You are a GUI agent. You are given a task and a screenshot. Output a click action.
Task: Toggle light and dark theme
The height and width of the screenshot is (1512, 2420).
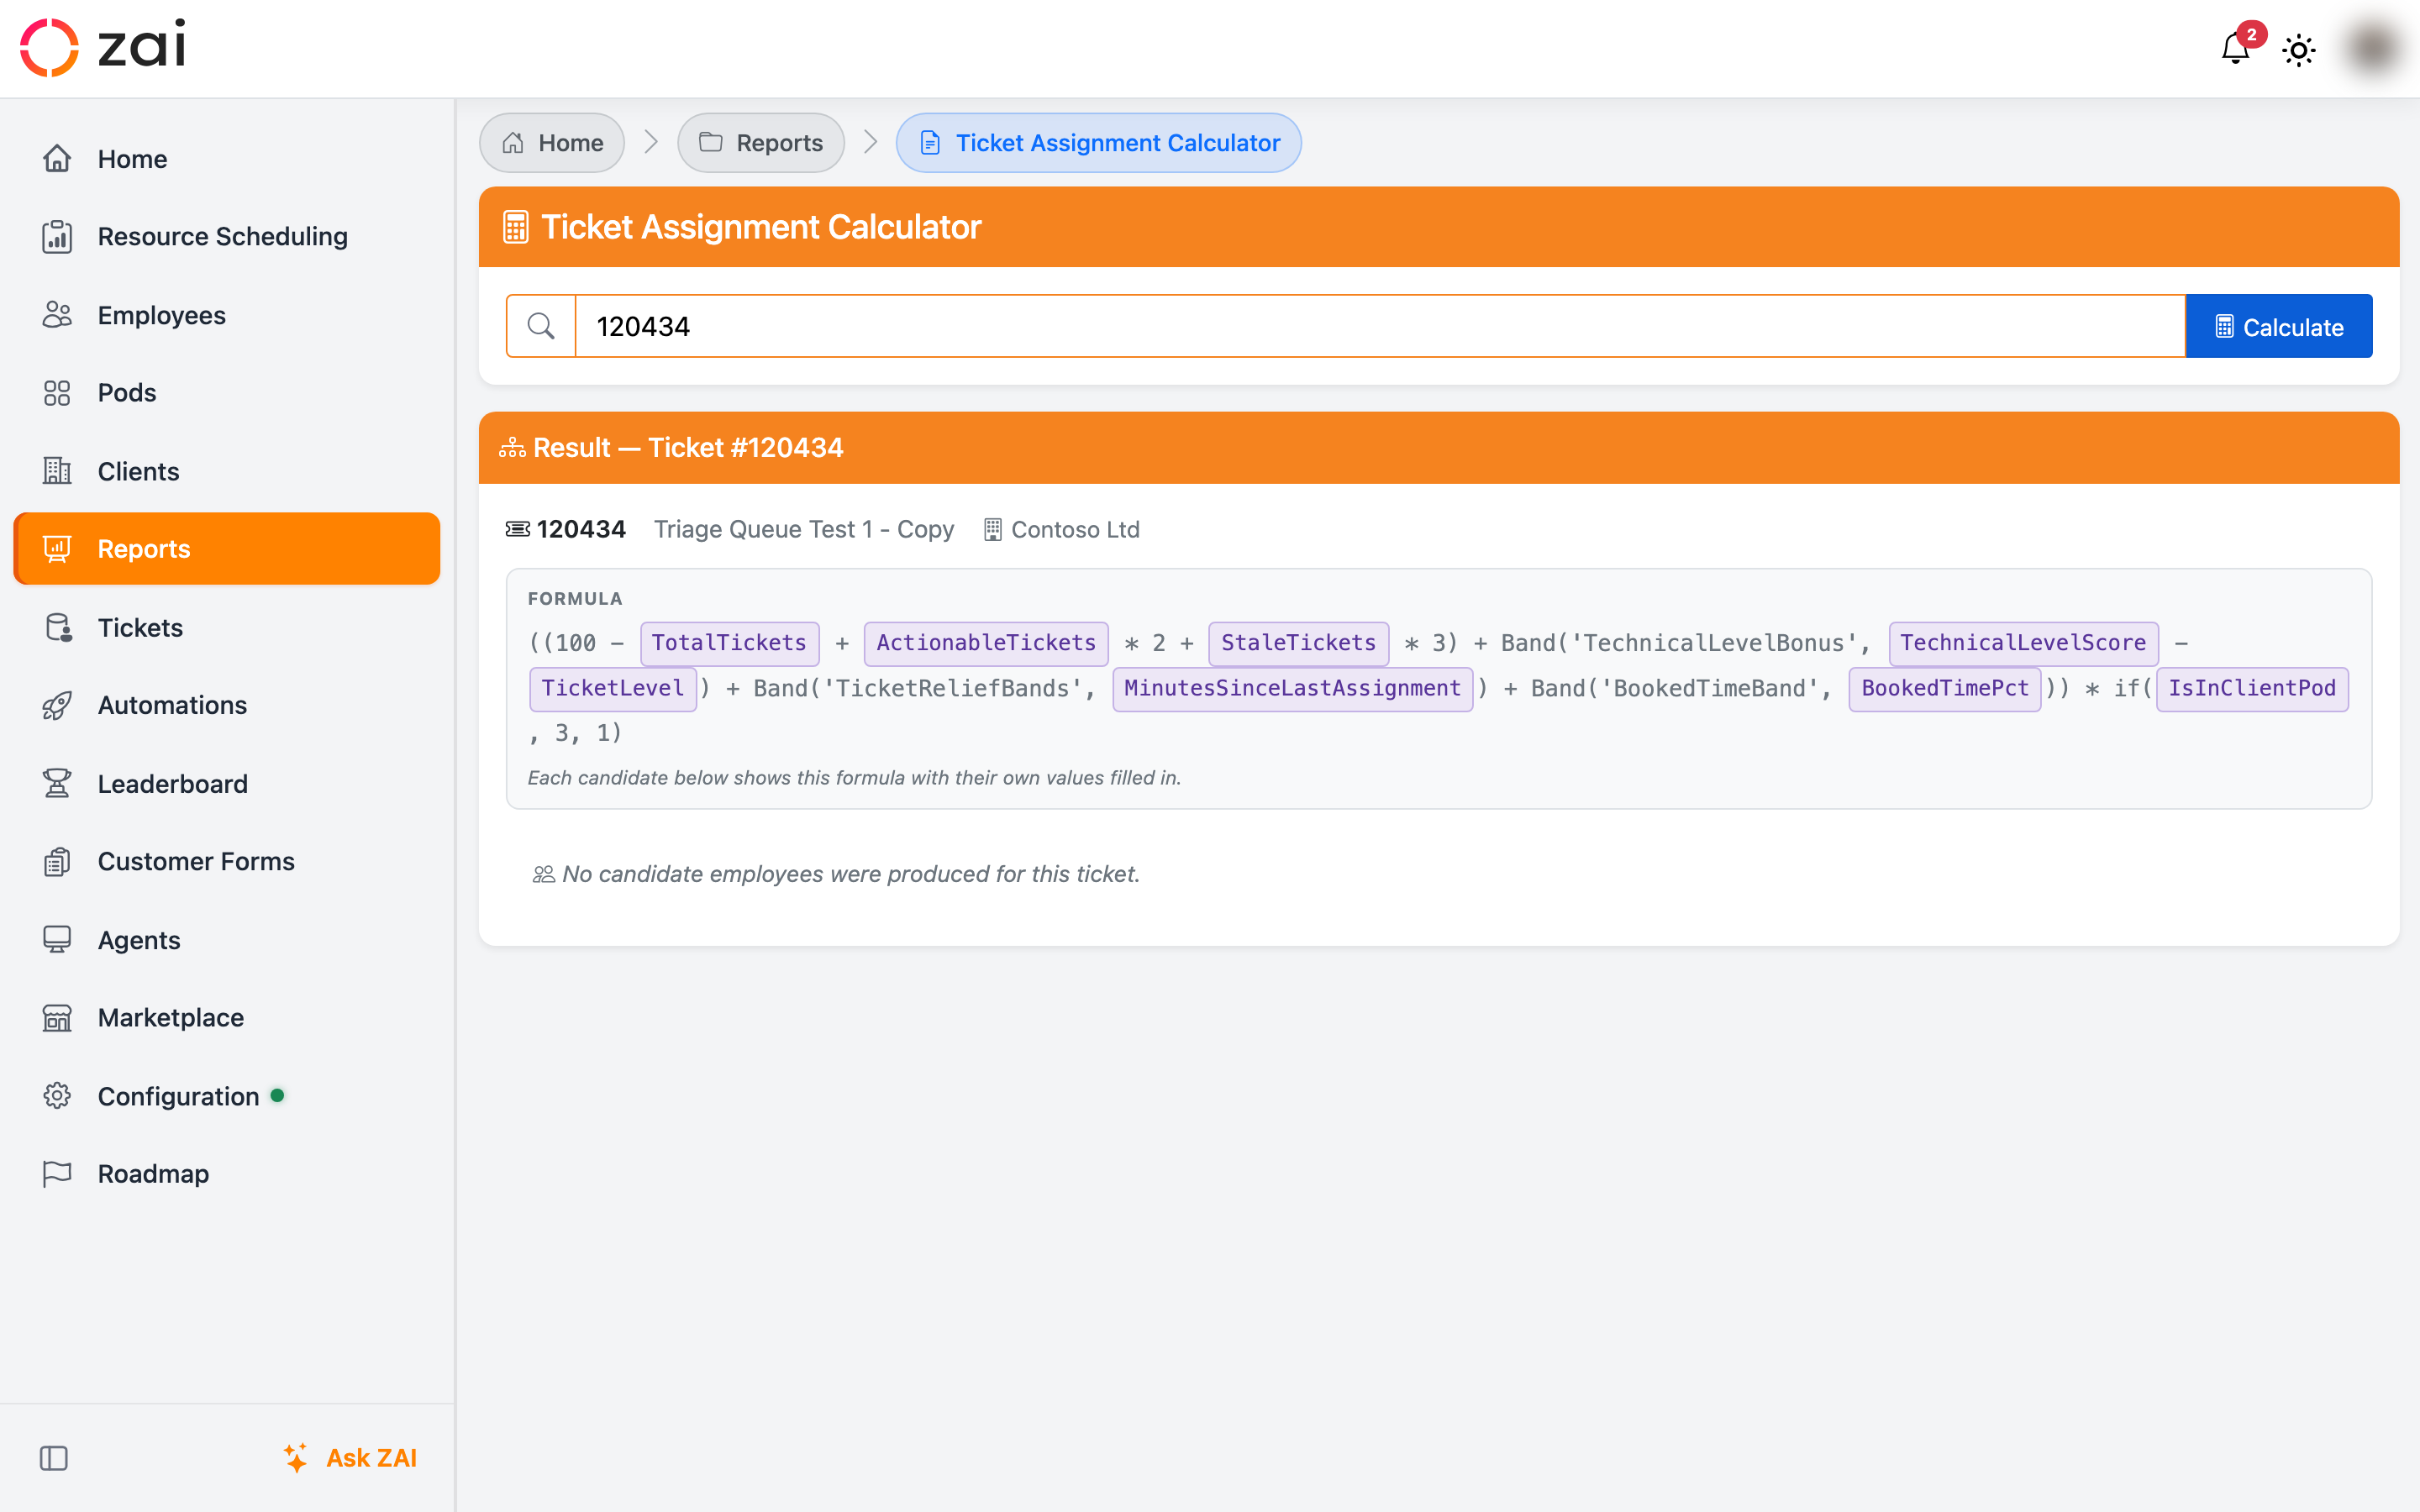pos(2299,49)
